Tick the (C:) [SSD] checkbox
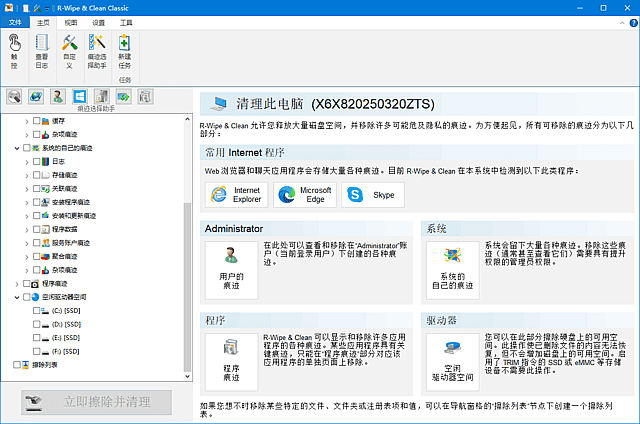This screenshot has height=424, width=640. [x=36, y=310]
